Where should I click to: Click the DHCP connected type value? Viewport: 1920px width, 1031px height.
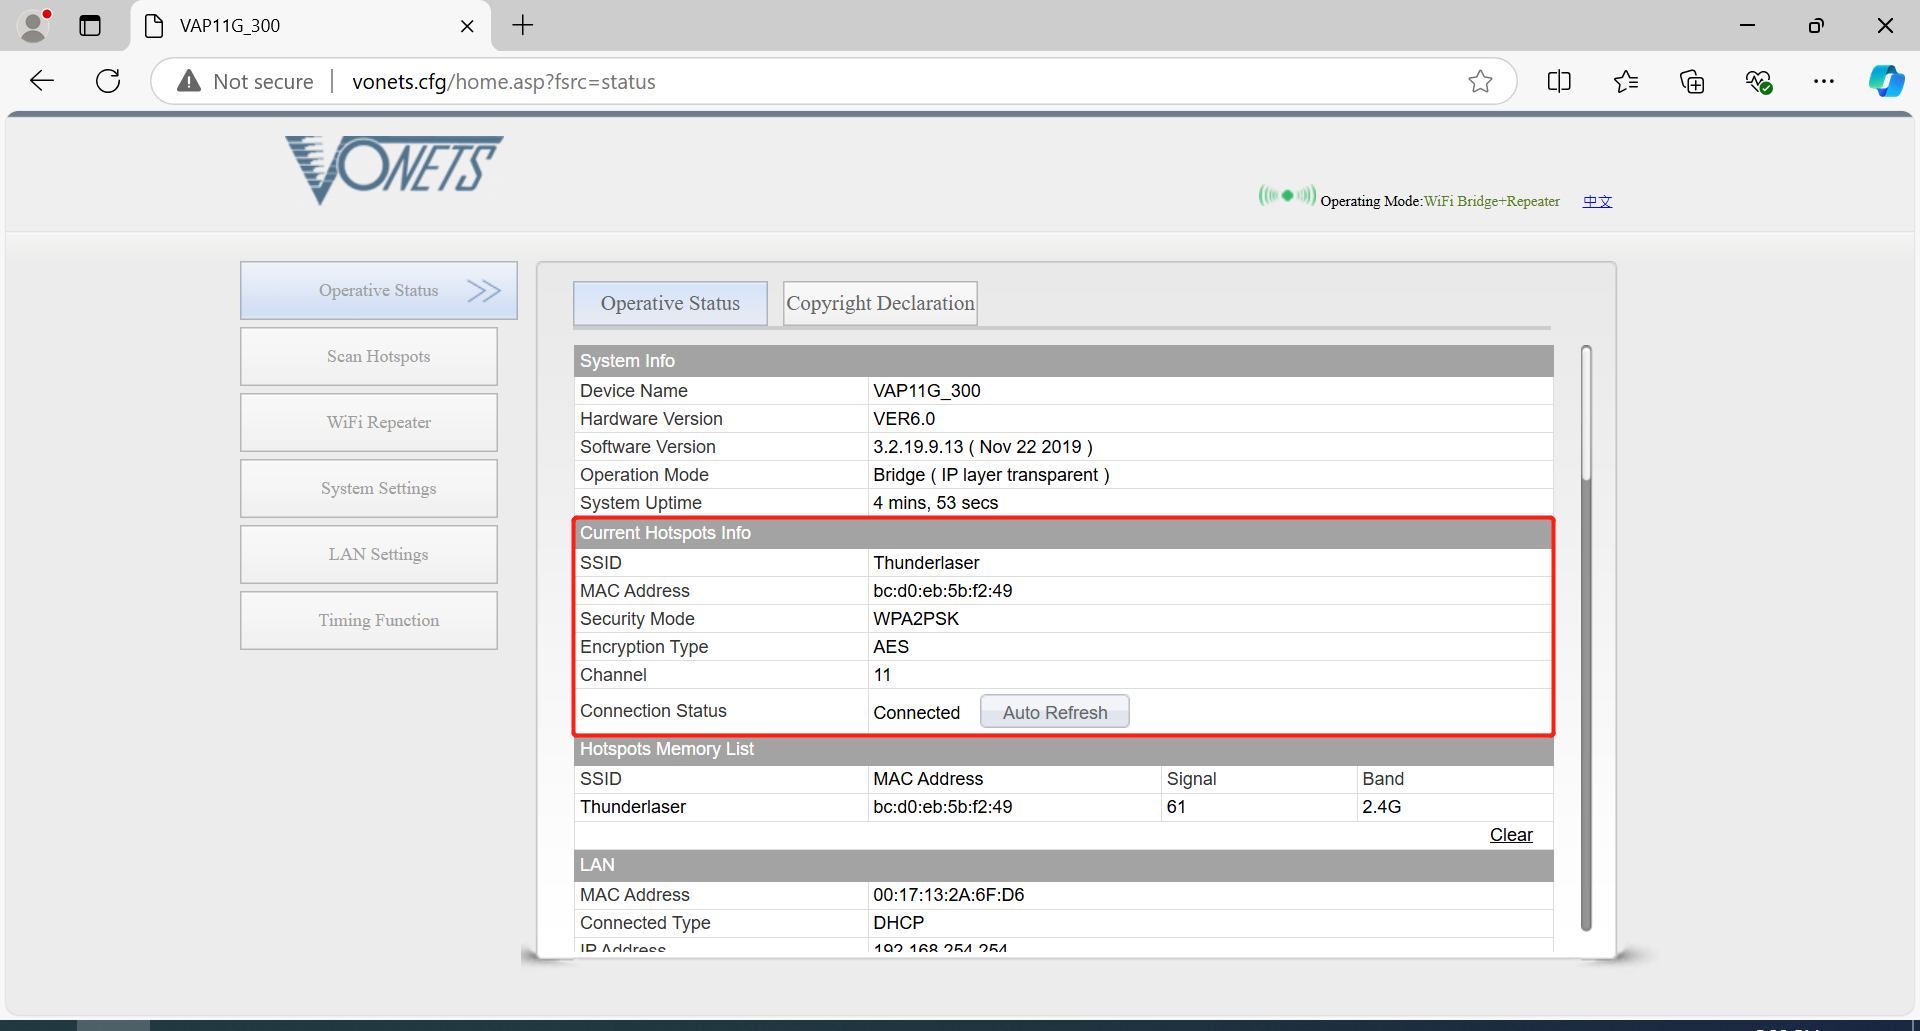coord(899,923)
